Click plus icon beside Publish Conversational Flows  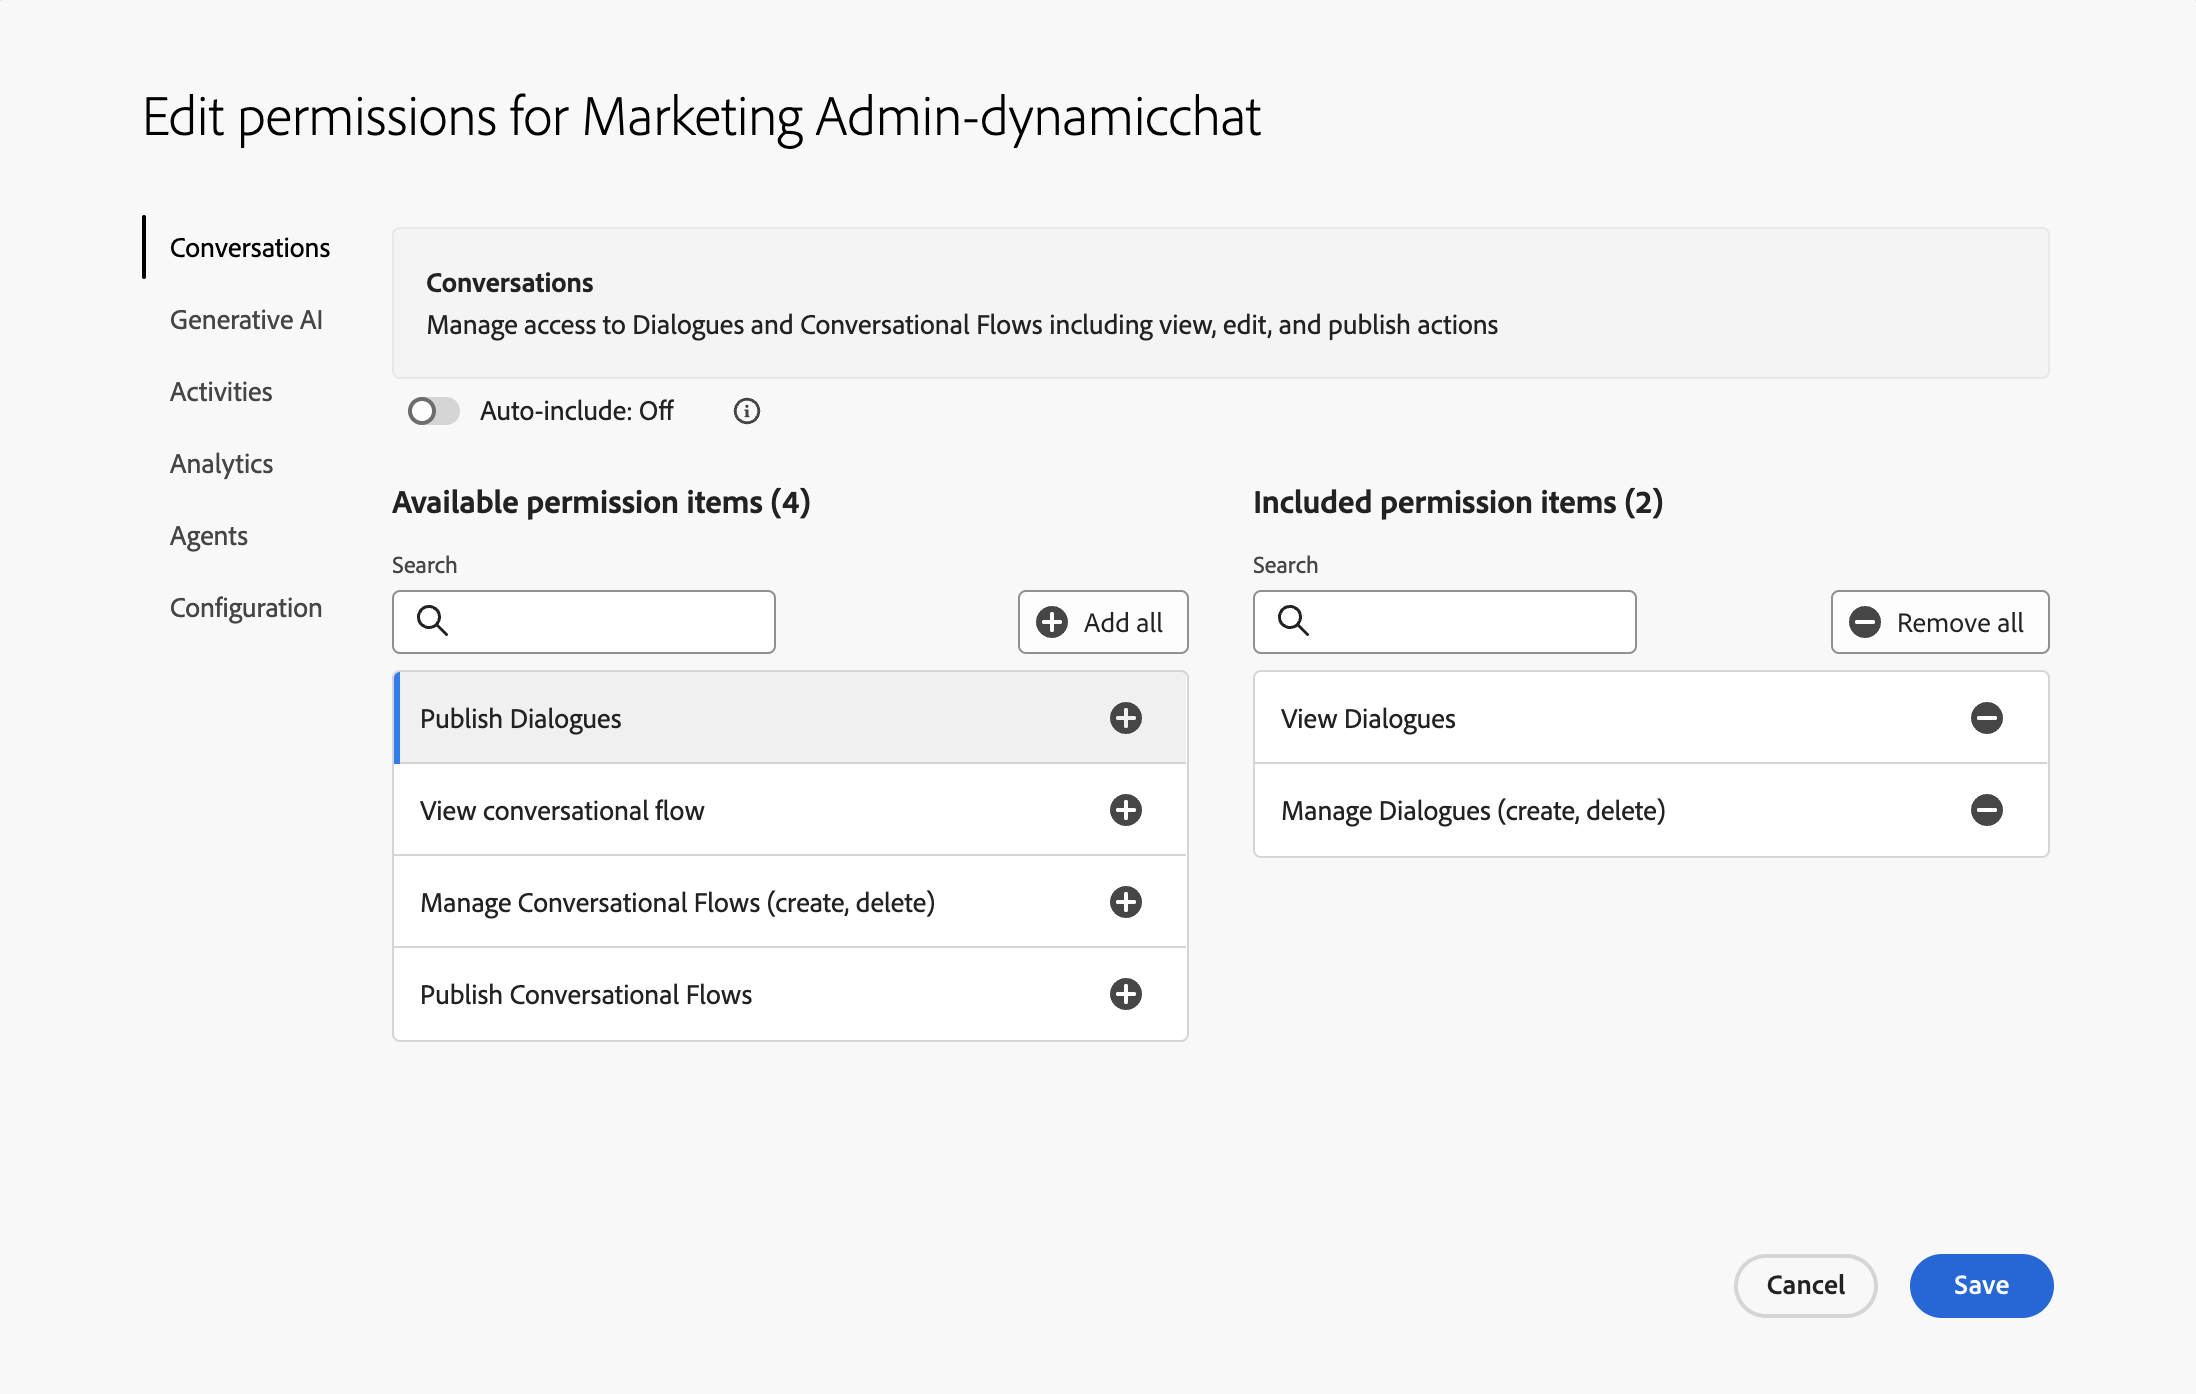coord(1125,994)
